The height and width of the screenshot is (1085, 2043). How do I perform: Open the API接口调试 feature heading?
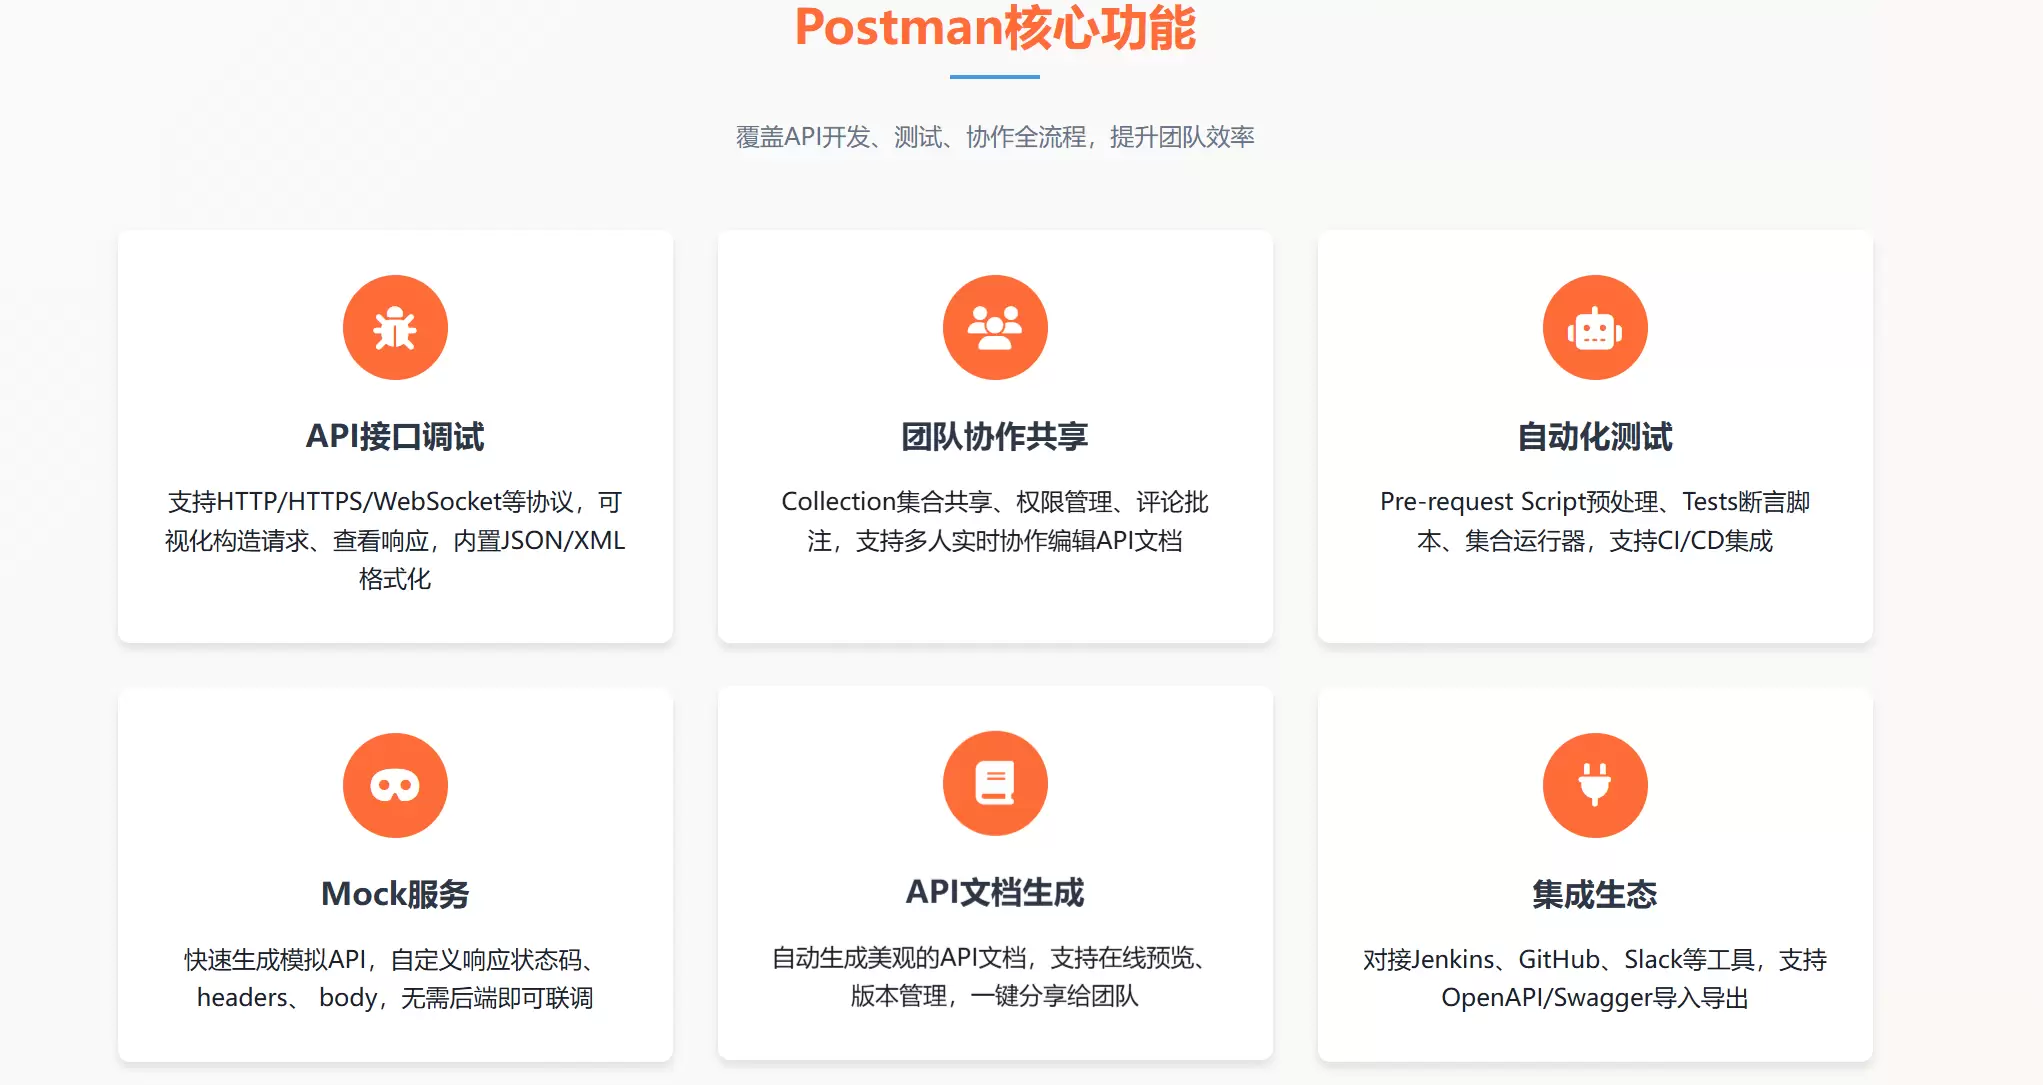[395, 436]
